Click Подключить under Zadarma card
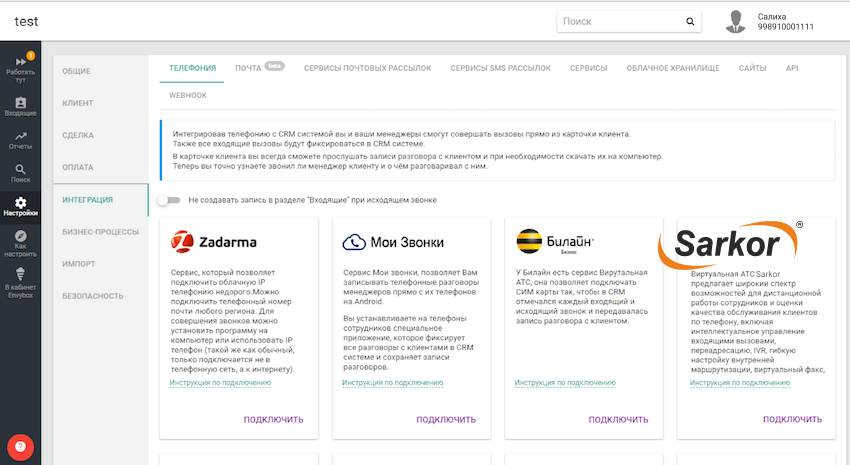 tap(274, 419)
